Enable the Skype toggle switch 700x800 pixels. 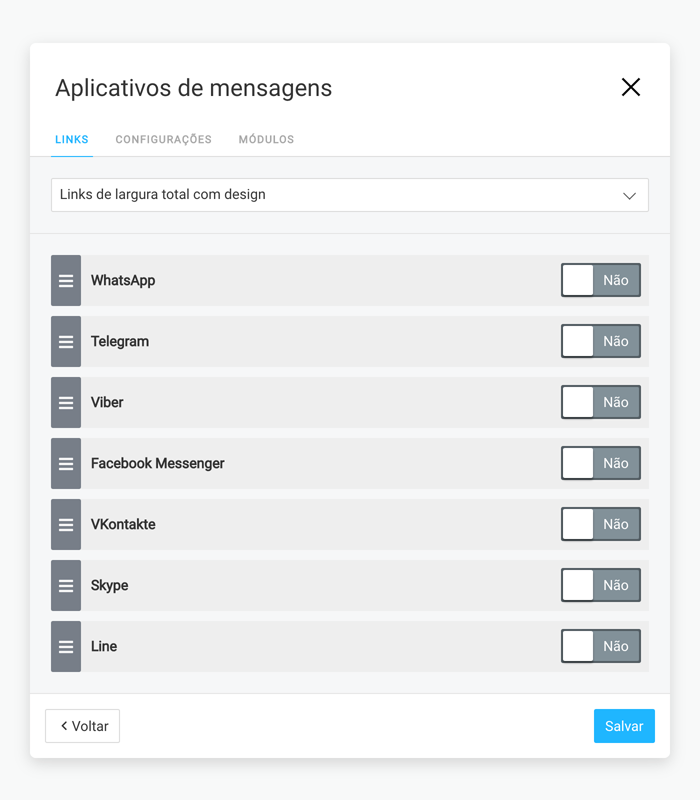coord(601,585)
